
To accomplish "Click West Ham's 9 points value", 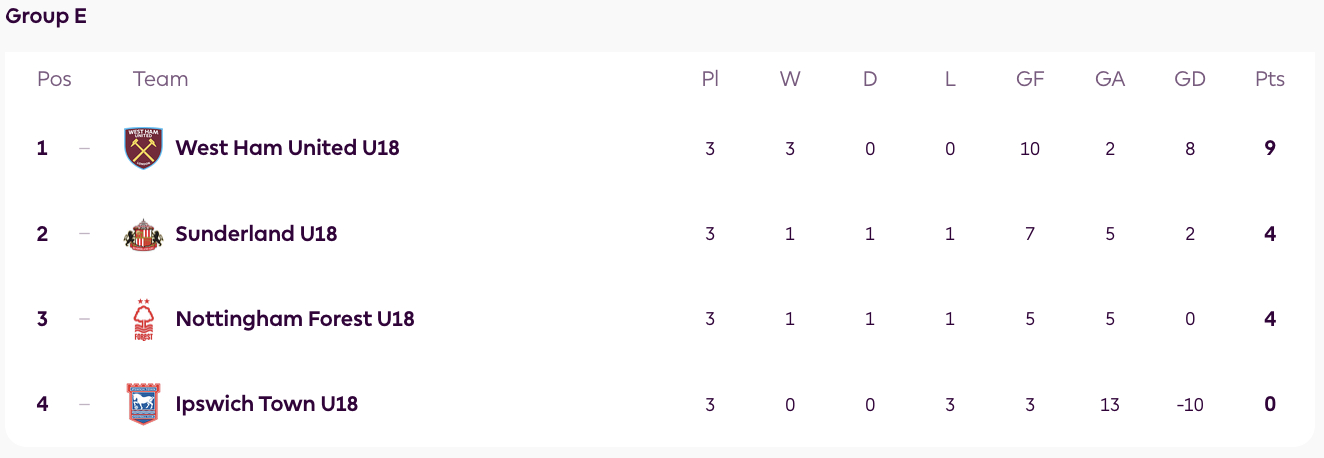I will pos(1270,148).
